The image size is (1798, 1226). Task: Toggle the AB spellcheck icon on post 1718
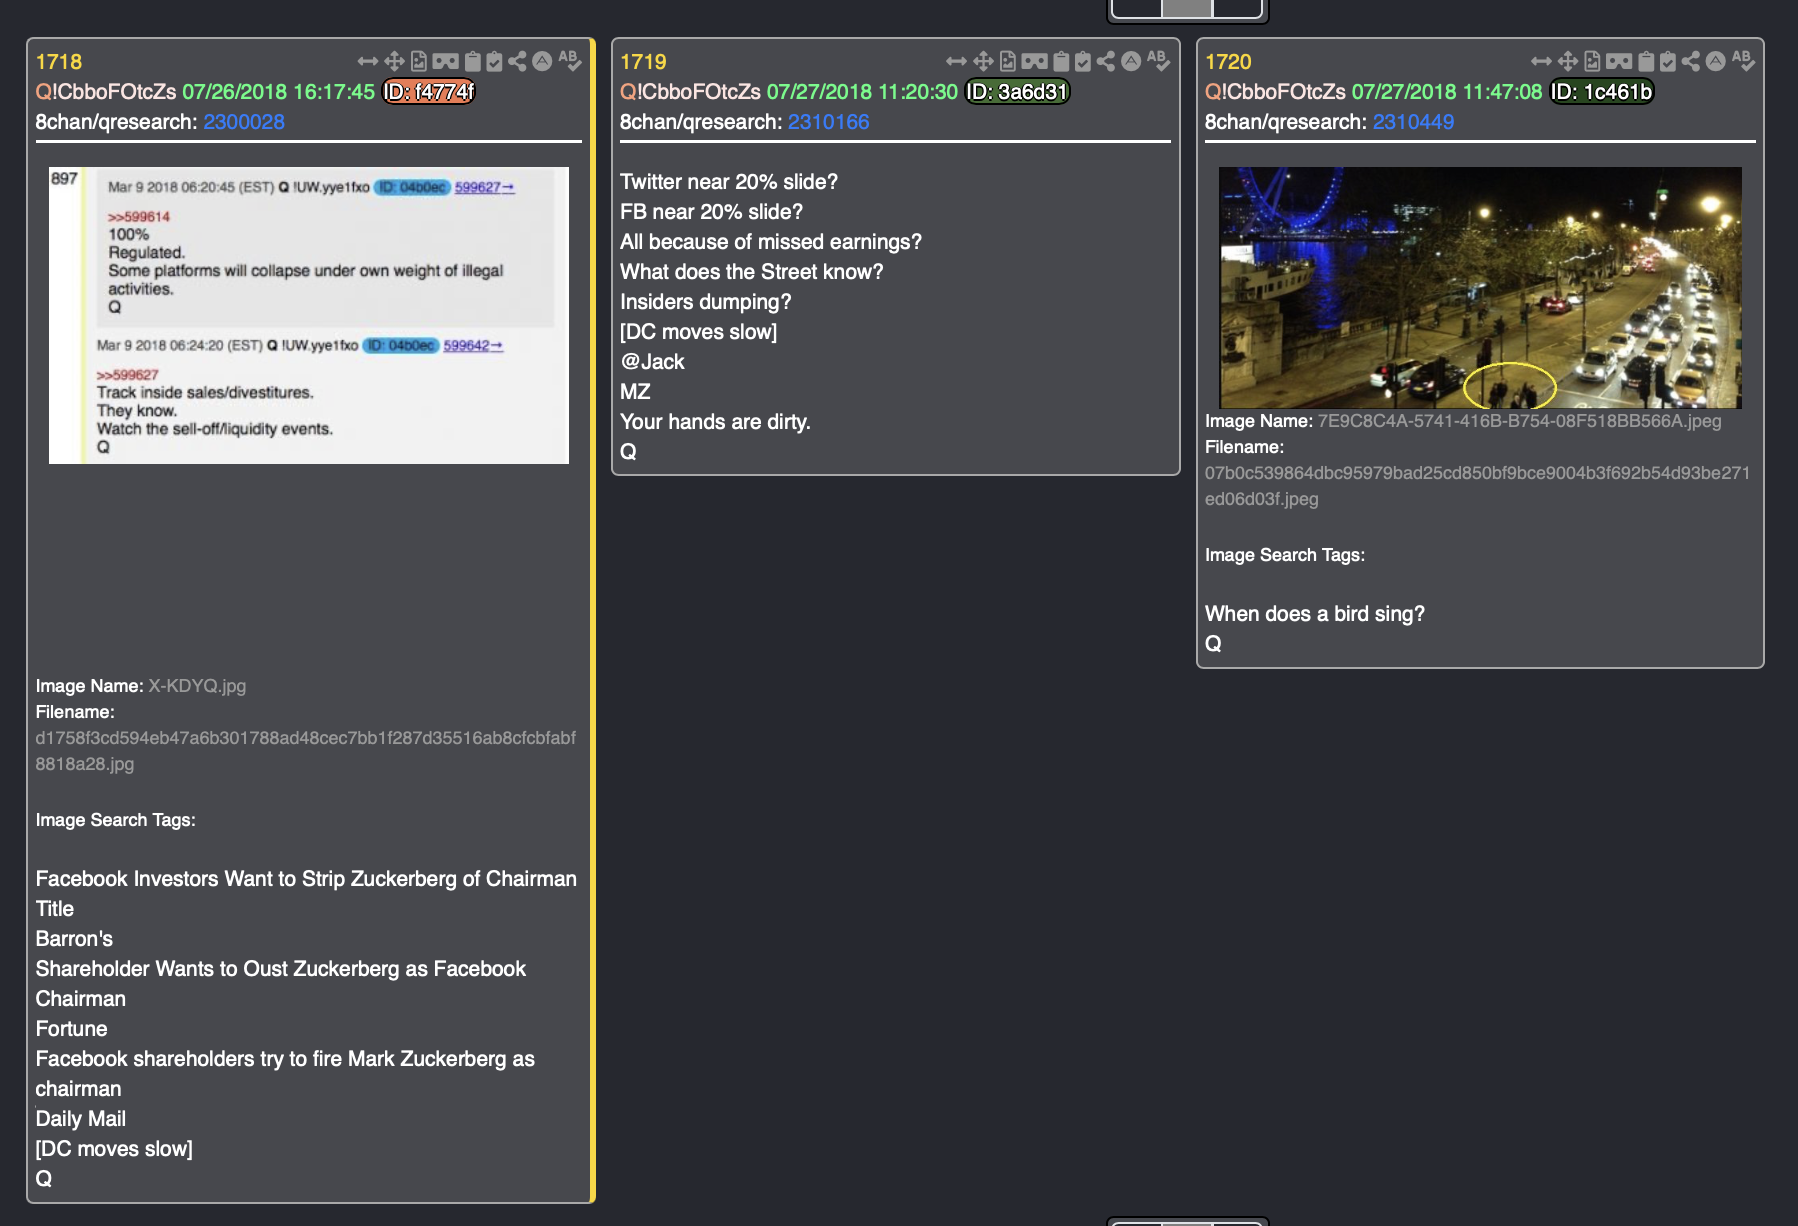(570, 61)
